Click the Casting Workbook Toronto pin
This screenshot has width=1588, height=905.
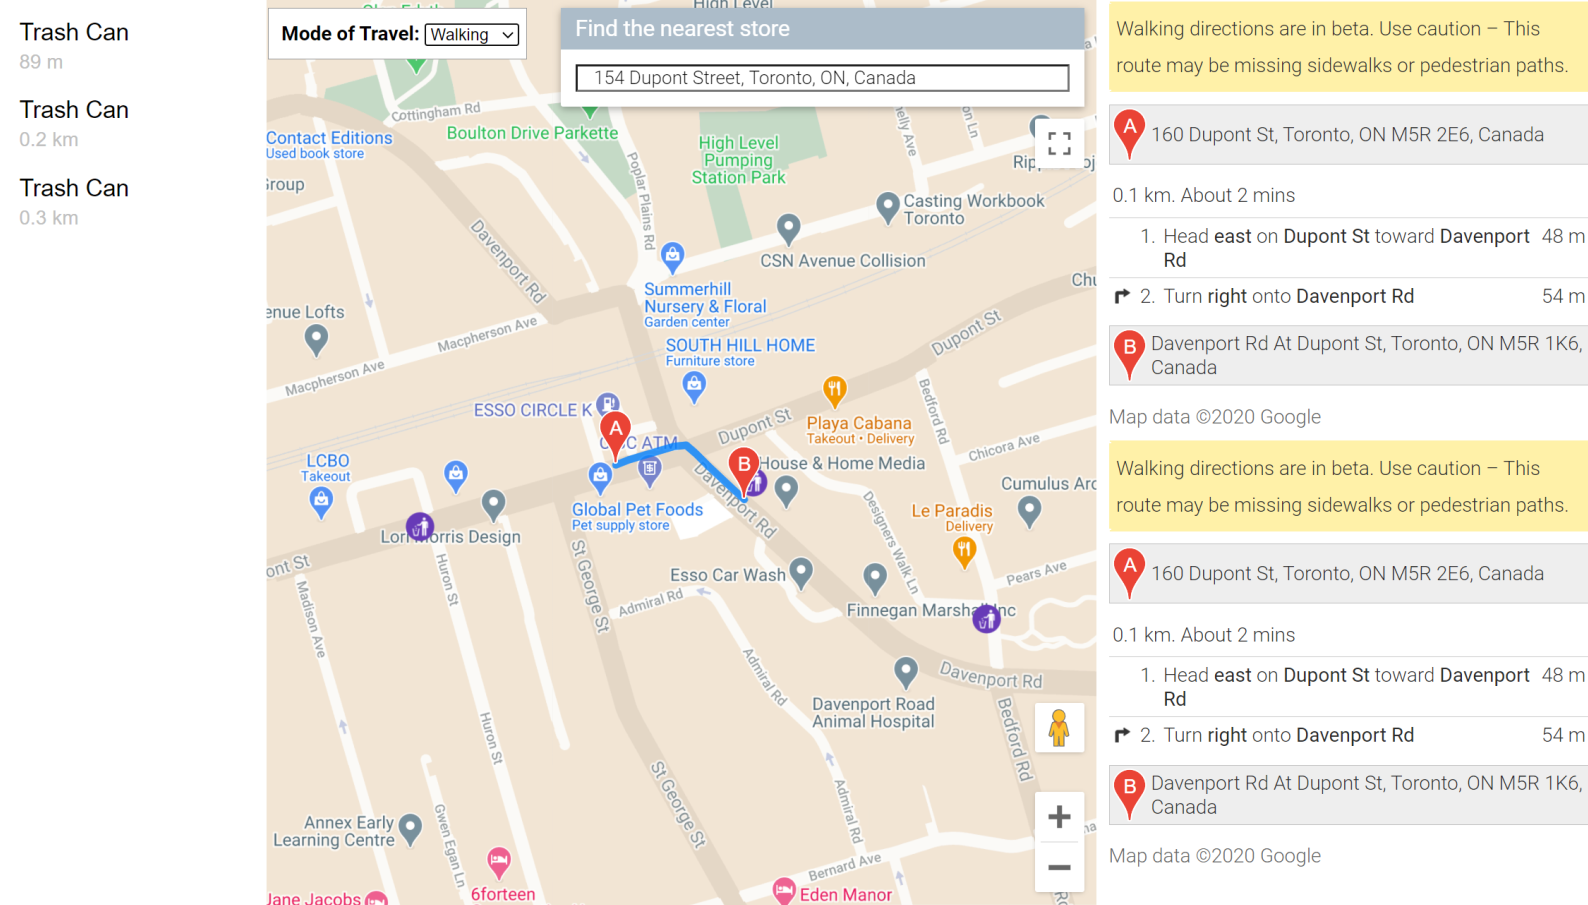(887, 207)
